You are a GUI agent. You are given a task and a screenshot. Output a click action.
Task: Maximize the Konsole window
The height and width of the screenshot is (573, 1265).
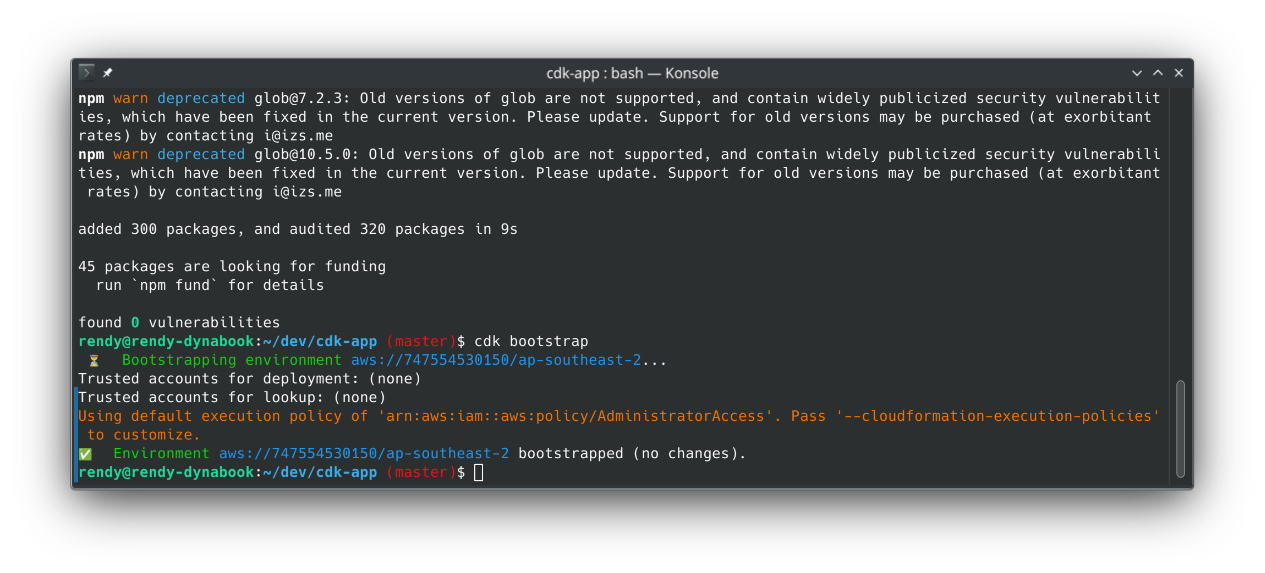pyautogui.click(x=1158, y=73)
